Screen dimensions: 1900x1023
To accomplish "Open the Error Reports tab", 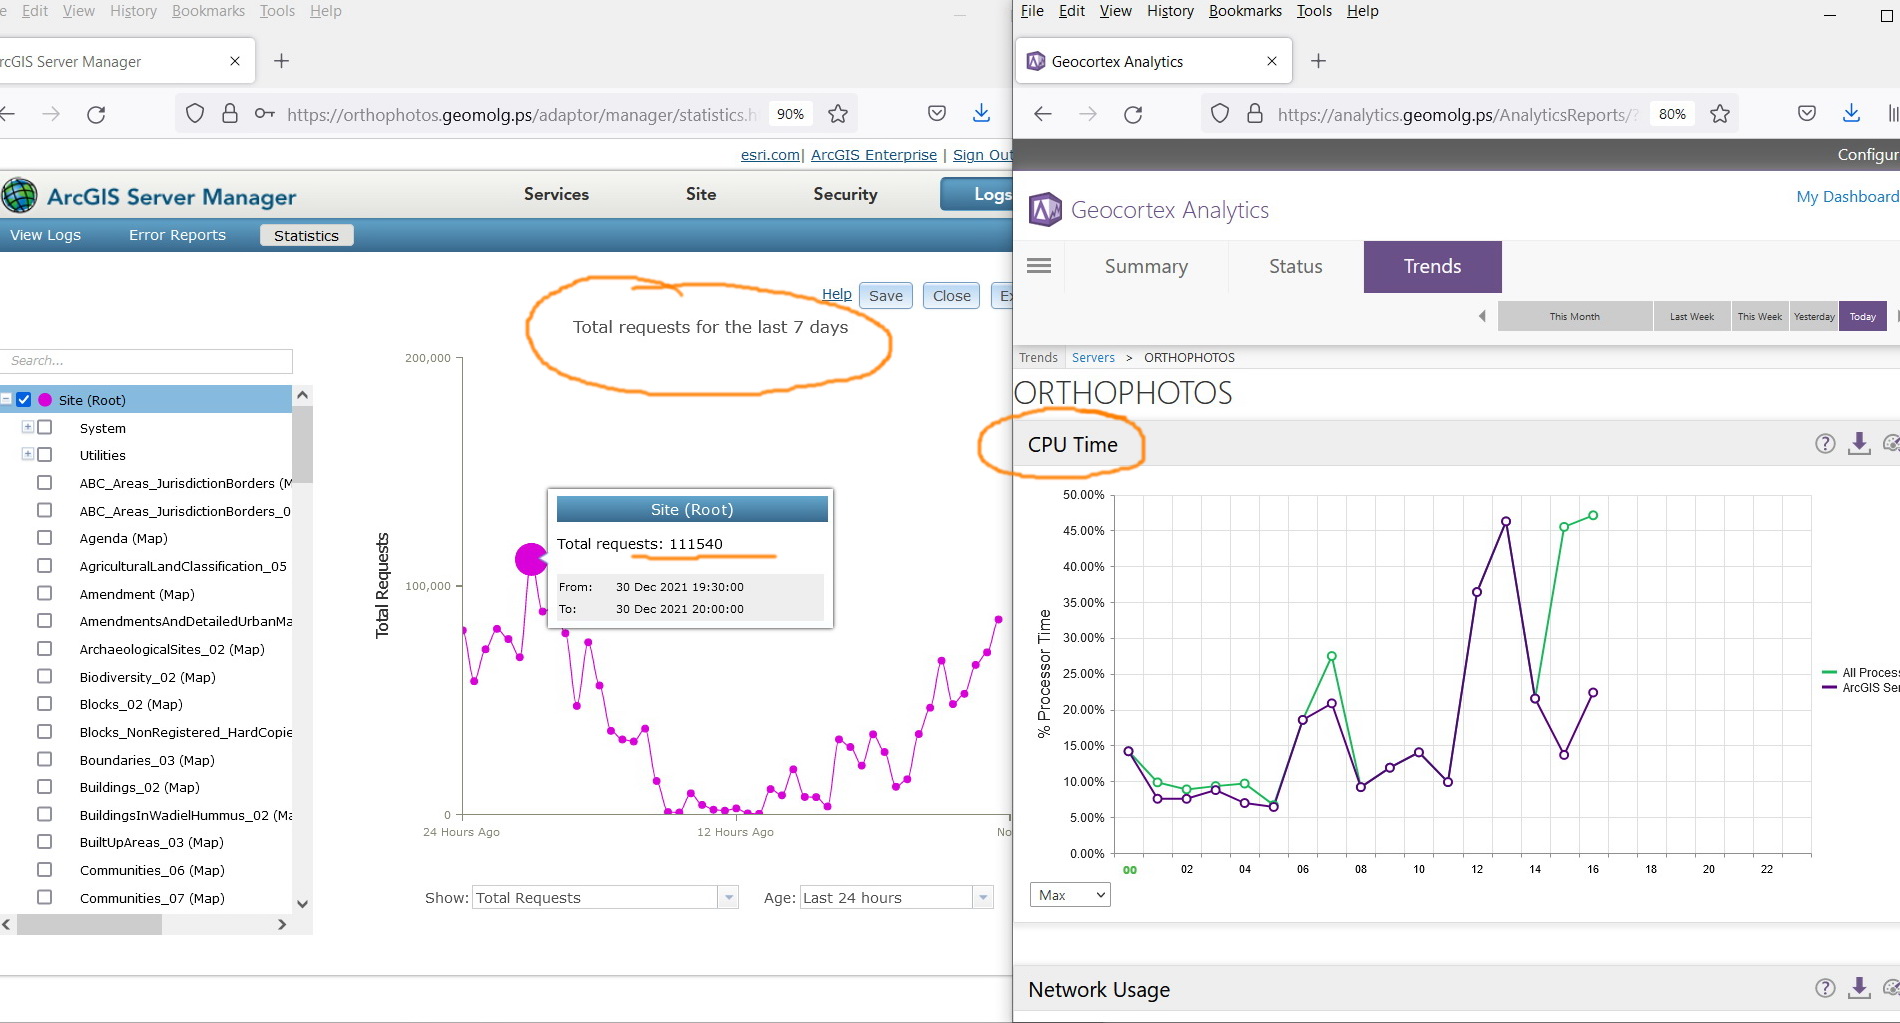I will (x=177, y=235).
